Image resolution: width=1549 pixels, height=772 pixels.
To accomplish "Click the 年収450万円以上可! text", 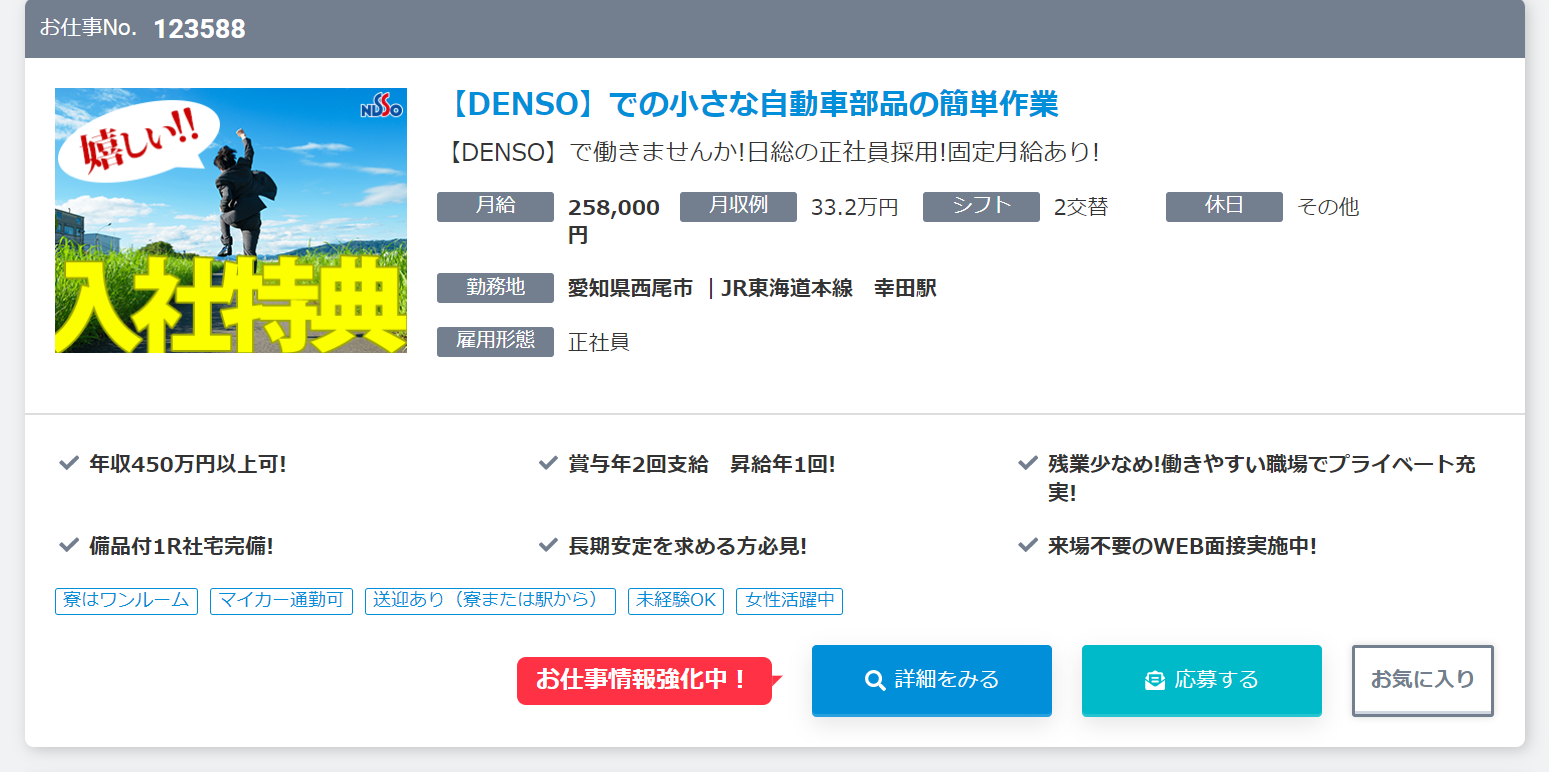I will click(188, 464).
